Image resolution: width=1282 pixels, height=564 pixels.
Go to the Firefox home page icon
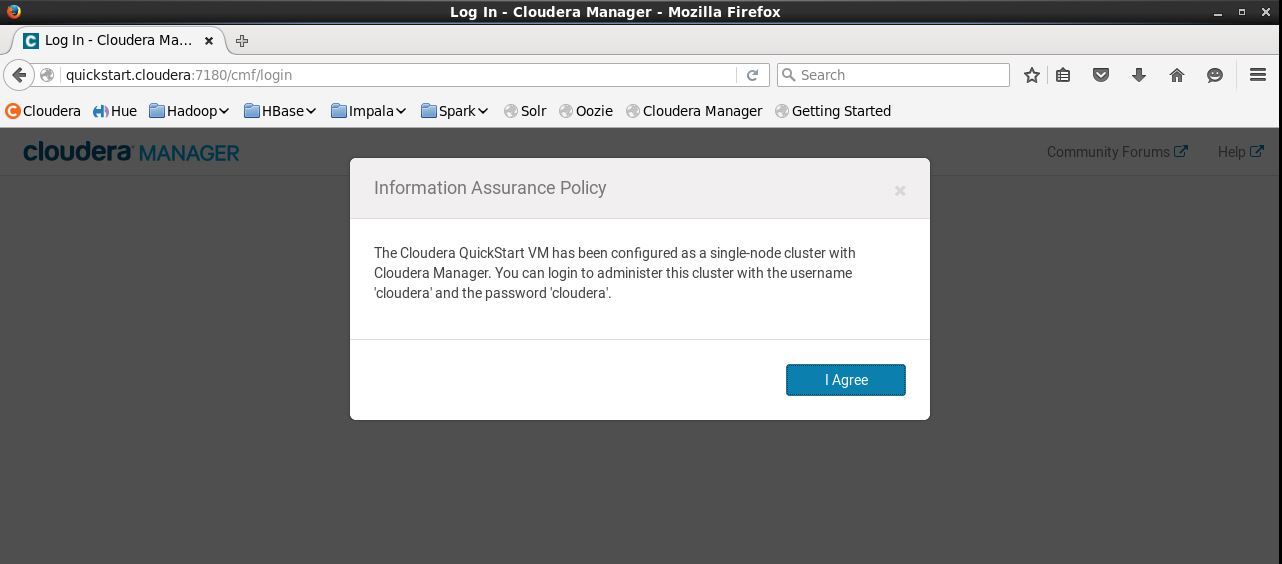(x=1177, y=75)
